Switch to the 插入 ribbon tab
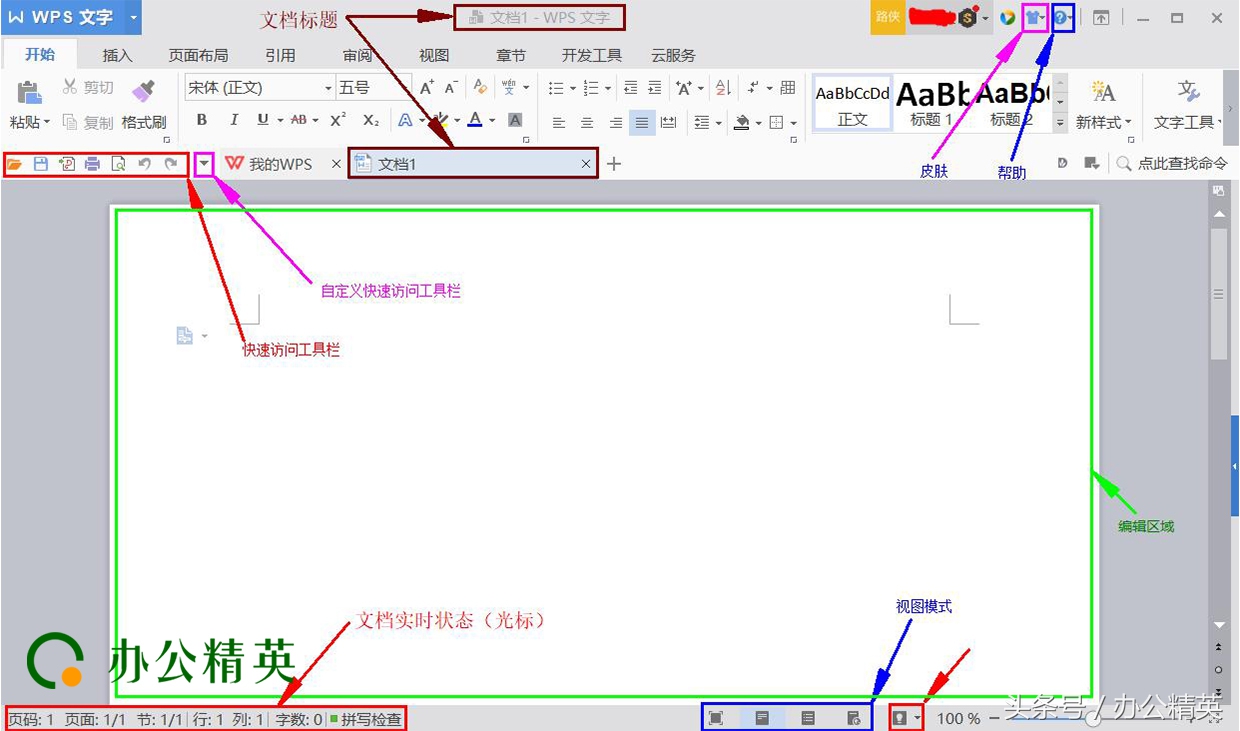 tap(117, 55)
